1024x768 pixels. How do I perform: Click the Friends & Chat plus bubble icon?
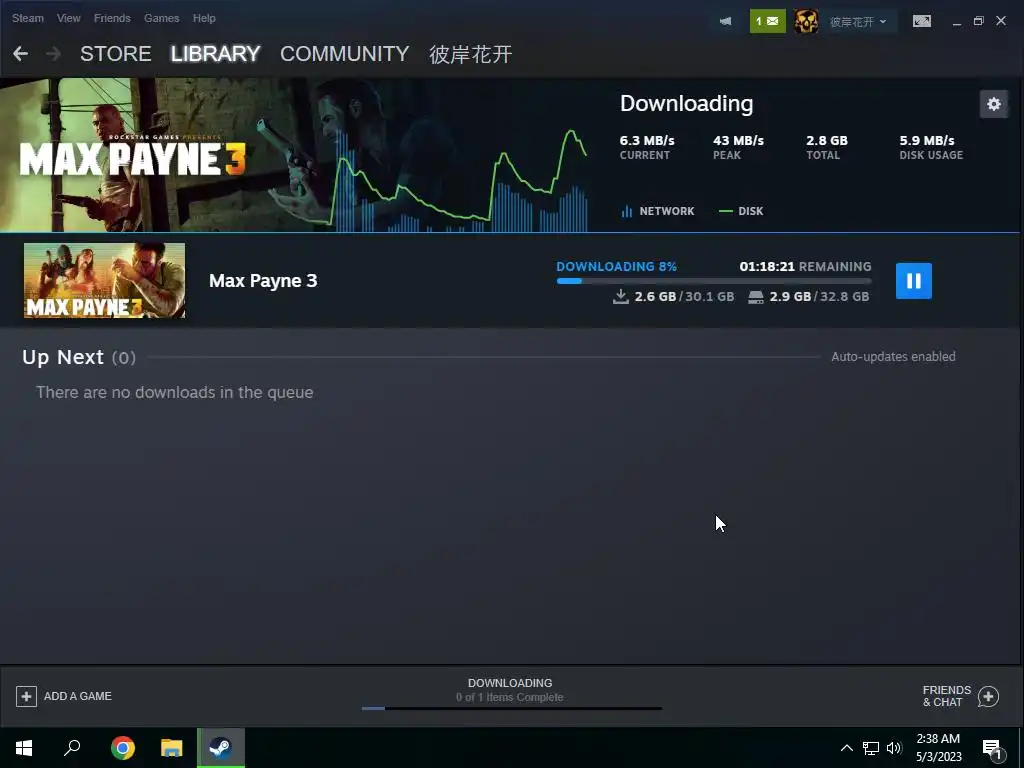[x=988, y=696]
